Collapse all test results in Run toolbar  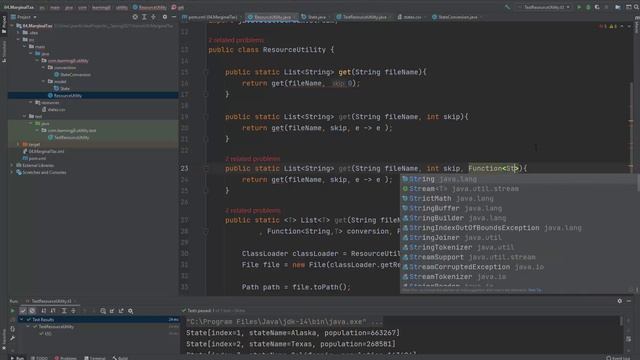point(73,311)
